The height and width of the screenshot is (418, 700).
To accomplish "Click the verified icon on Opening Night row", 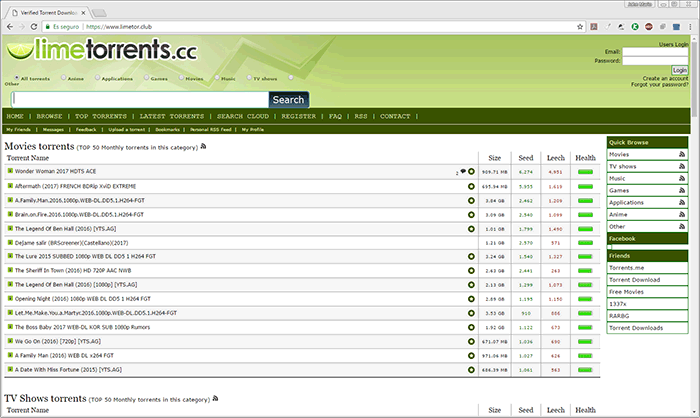I will tap(471, 299).
